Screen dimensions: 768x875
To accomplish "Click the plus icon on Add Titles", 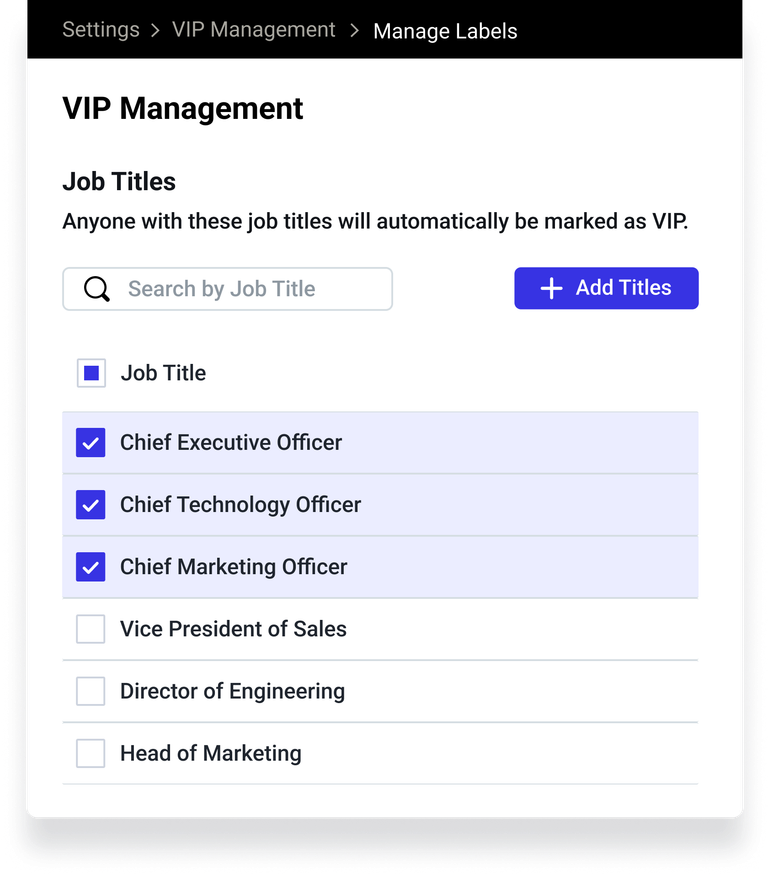I will click(x=551, y=288).
